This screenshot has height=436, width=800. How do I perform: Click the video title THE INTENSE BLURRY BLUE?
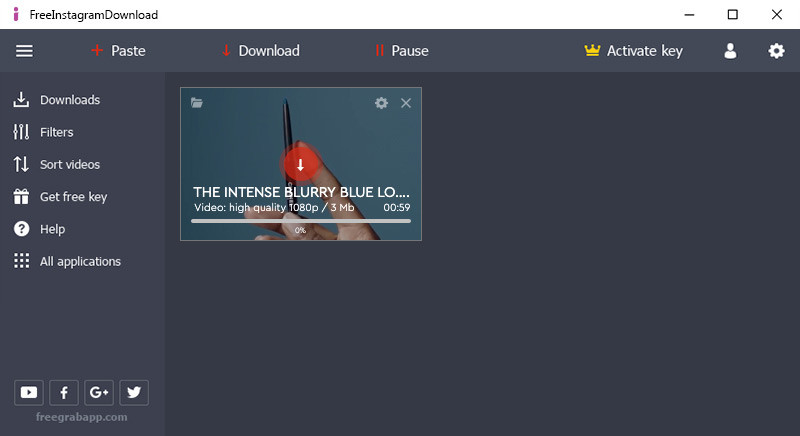301,192
